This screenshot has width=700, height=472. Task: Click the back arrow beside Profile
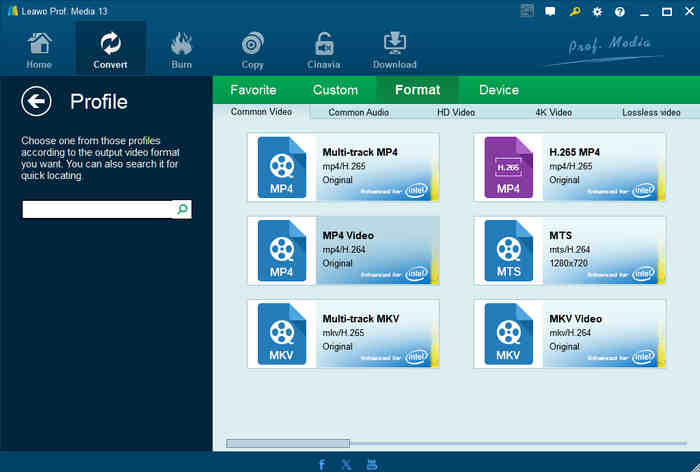point(36,101)
